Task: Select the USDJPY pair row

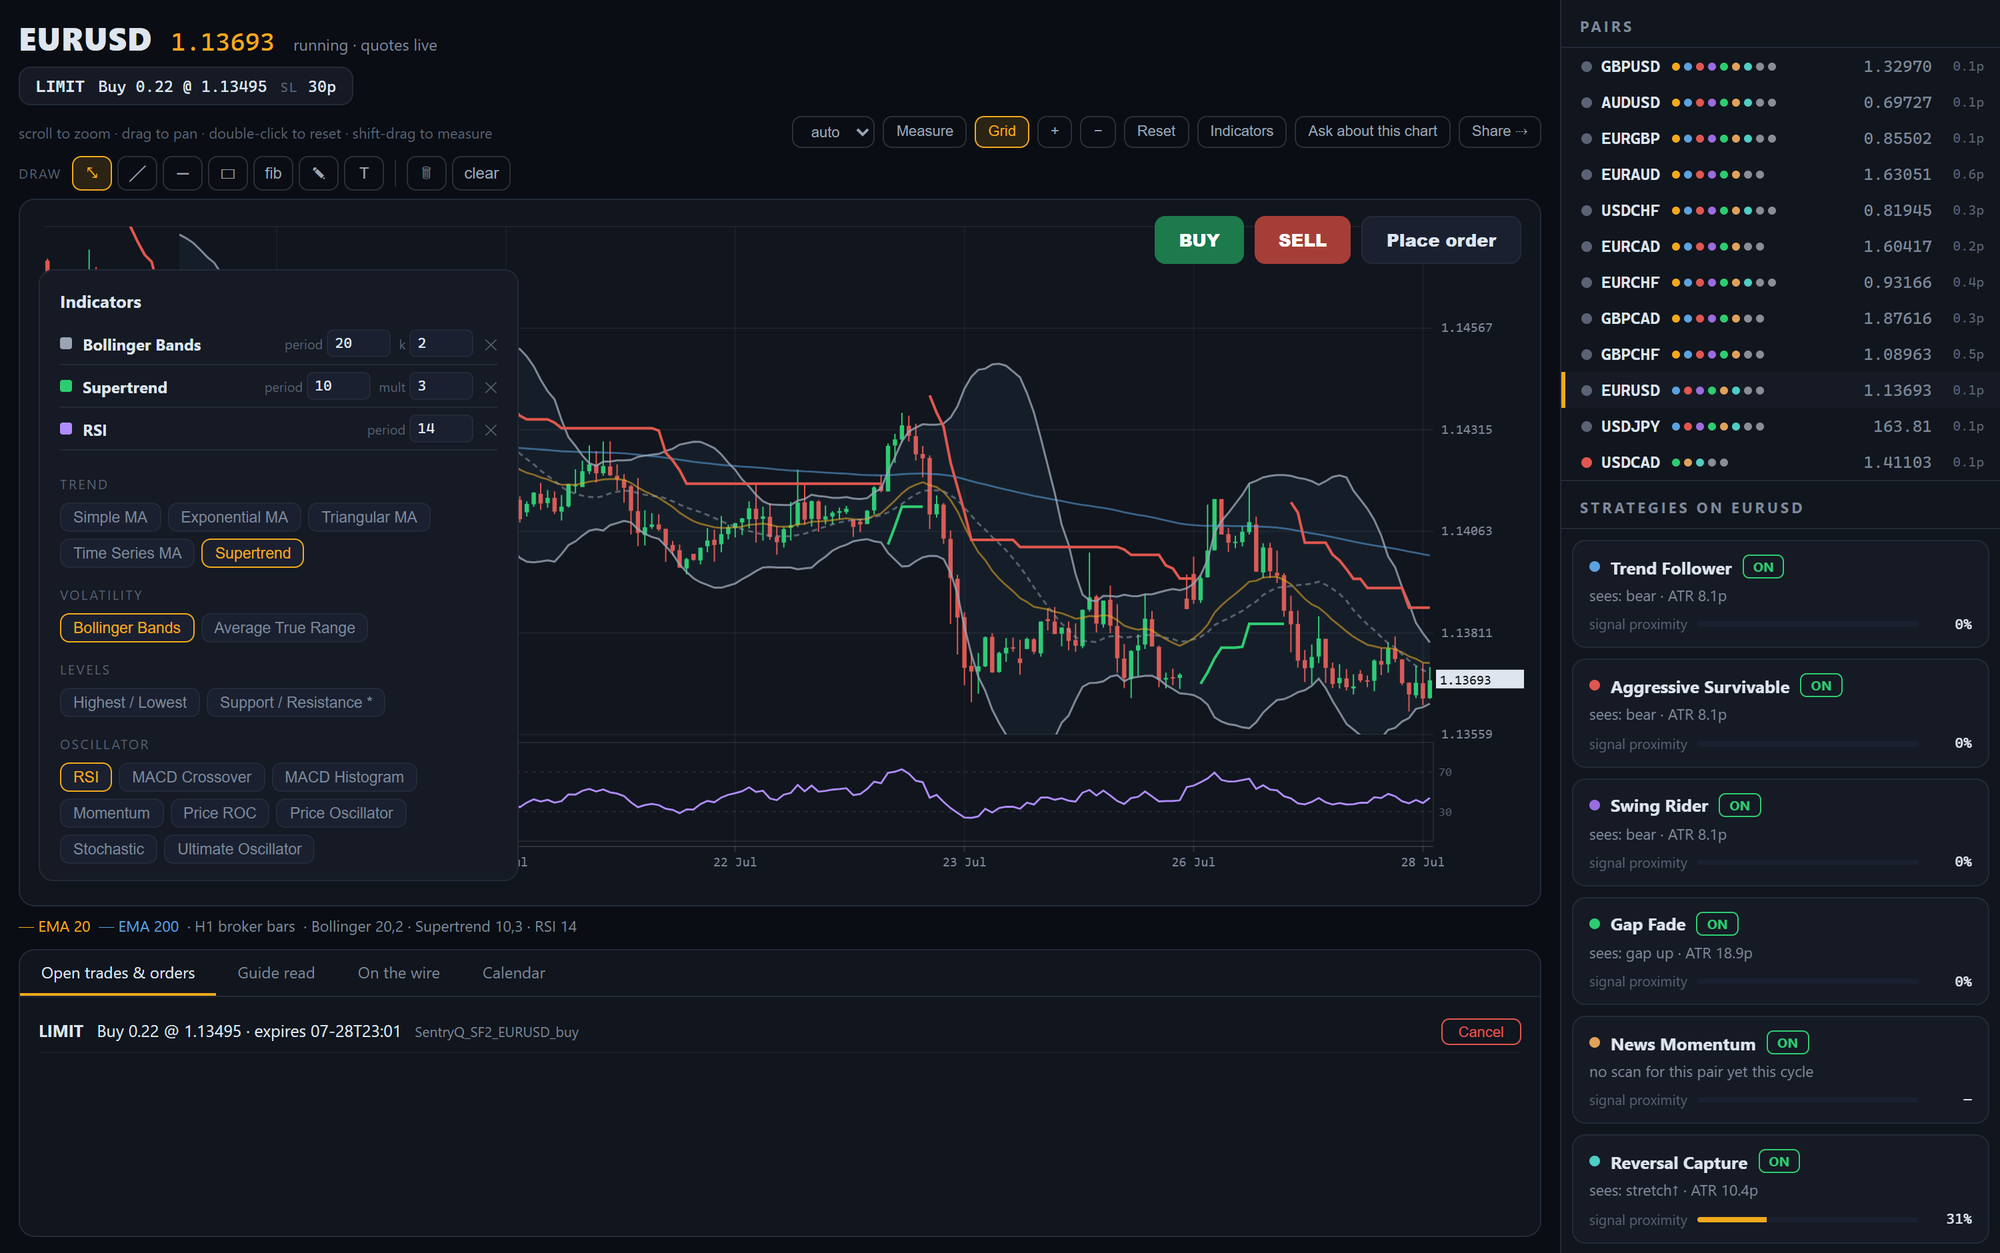Action: pos(1781,427)
